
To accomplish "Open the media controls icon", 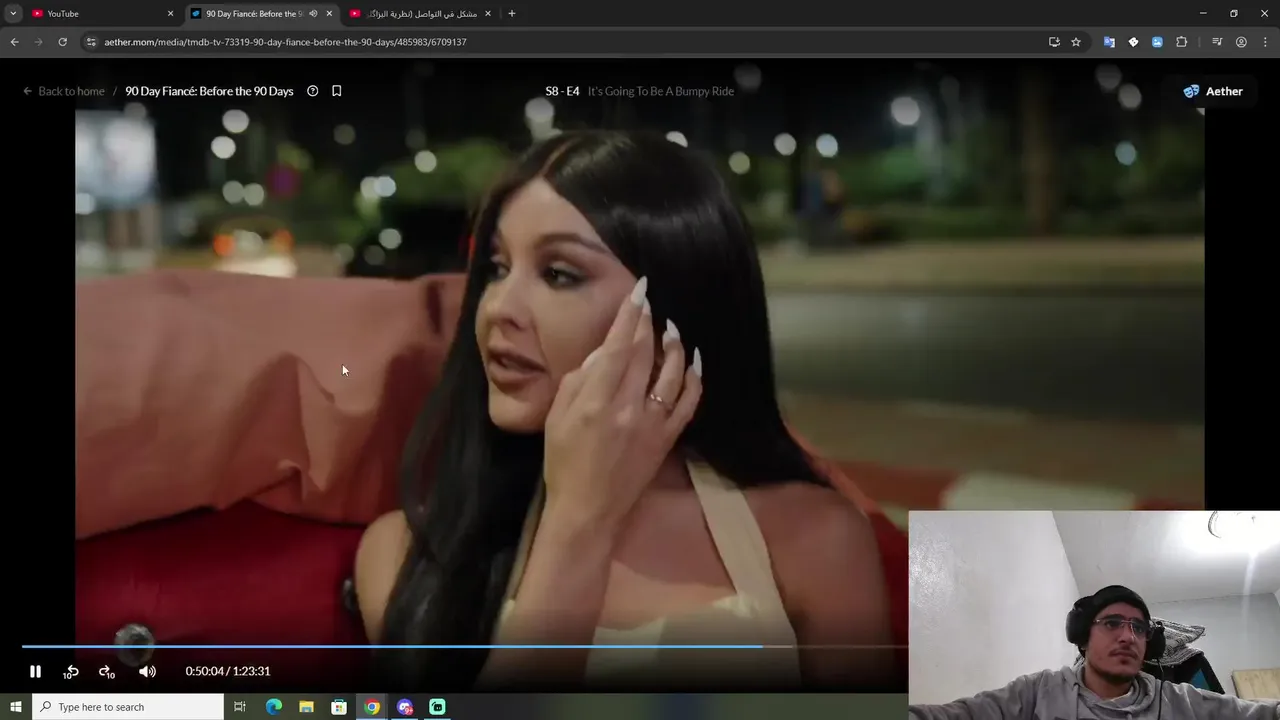I will coord(1217,42).
